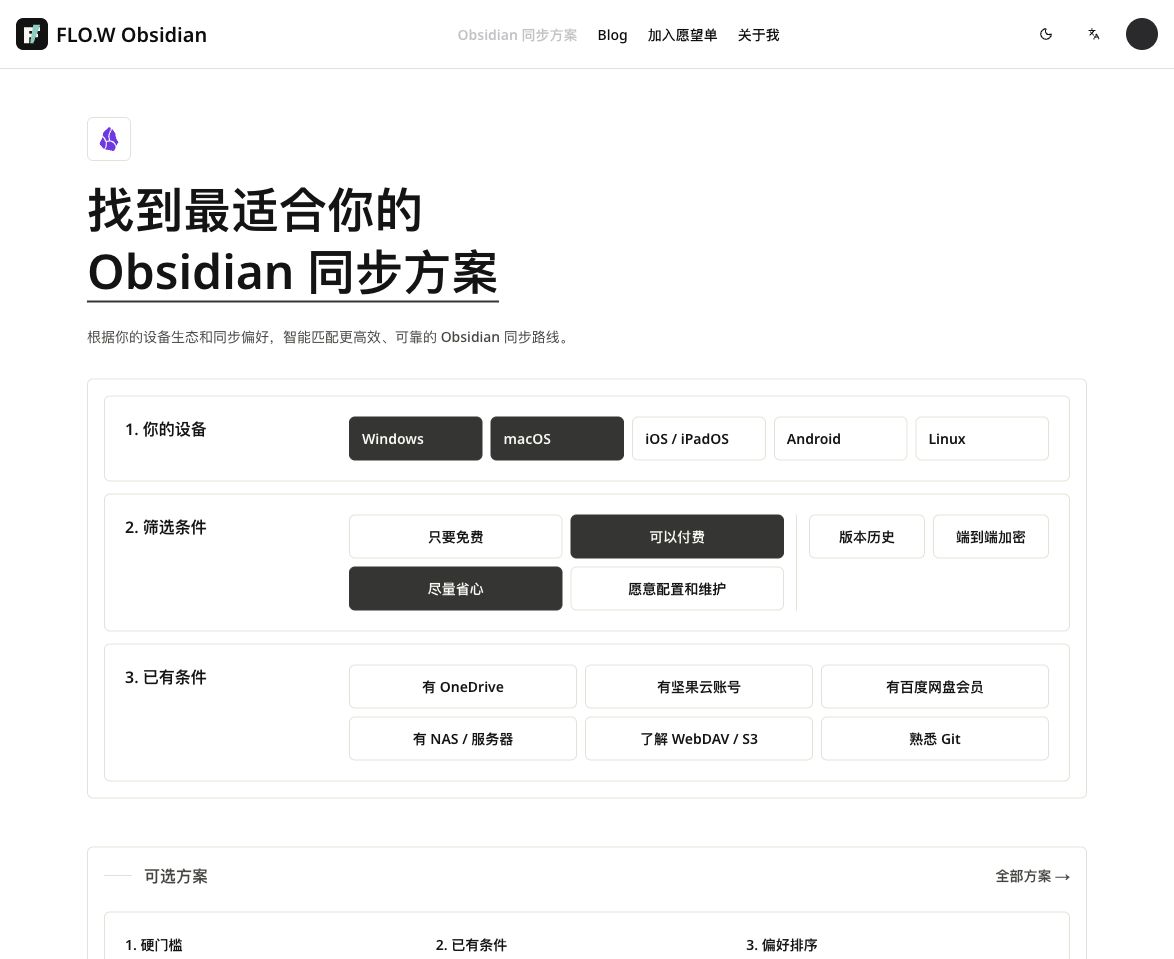Click the 3. 已有条件 label
Screen dimensions: 1174x959
(x=165, y=677)
